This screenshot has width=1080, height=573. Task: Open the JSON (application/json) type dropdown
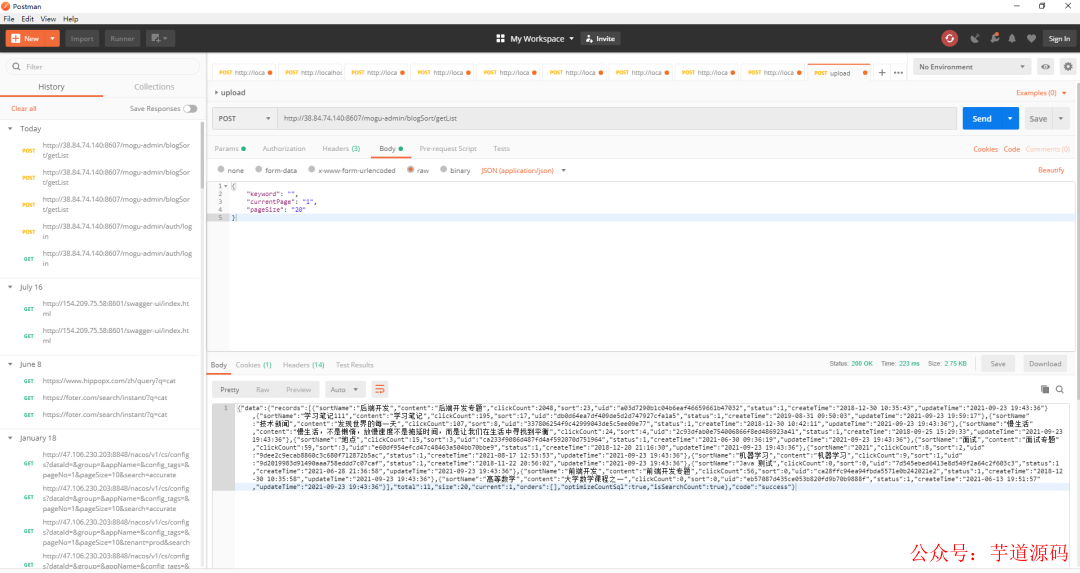click(523, 170)
